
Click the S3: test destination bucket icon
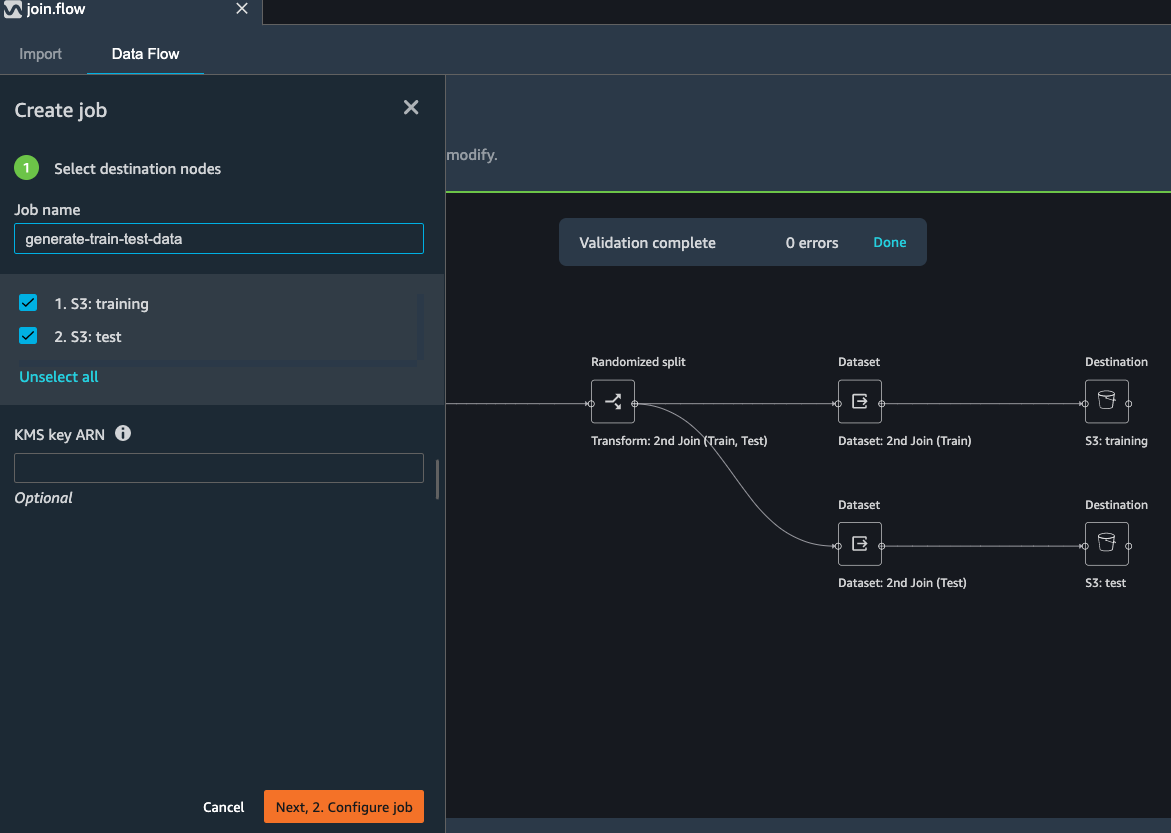point(1107,544)
